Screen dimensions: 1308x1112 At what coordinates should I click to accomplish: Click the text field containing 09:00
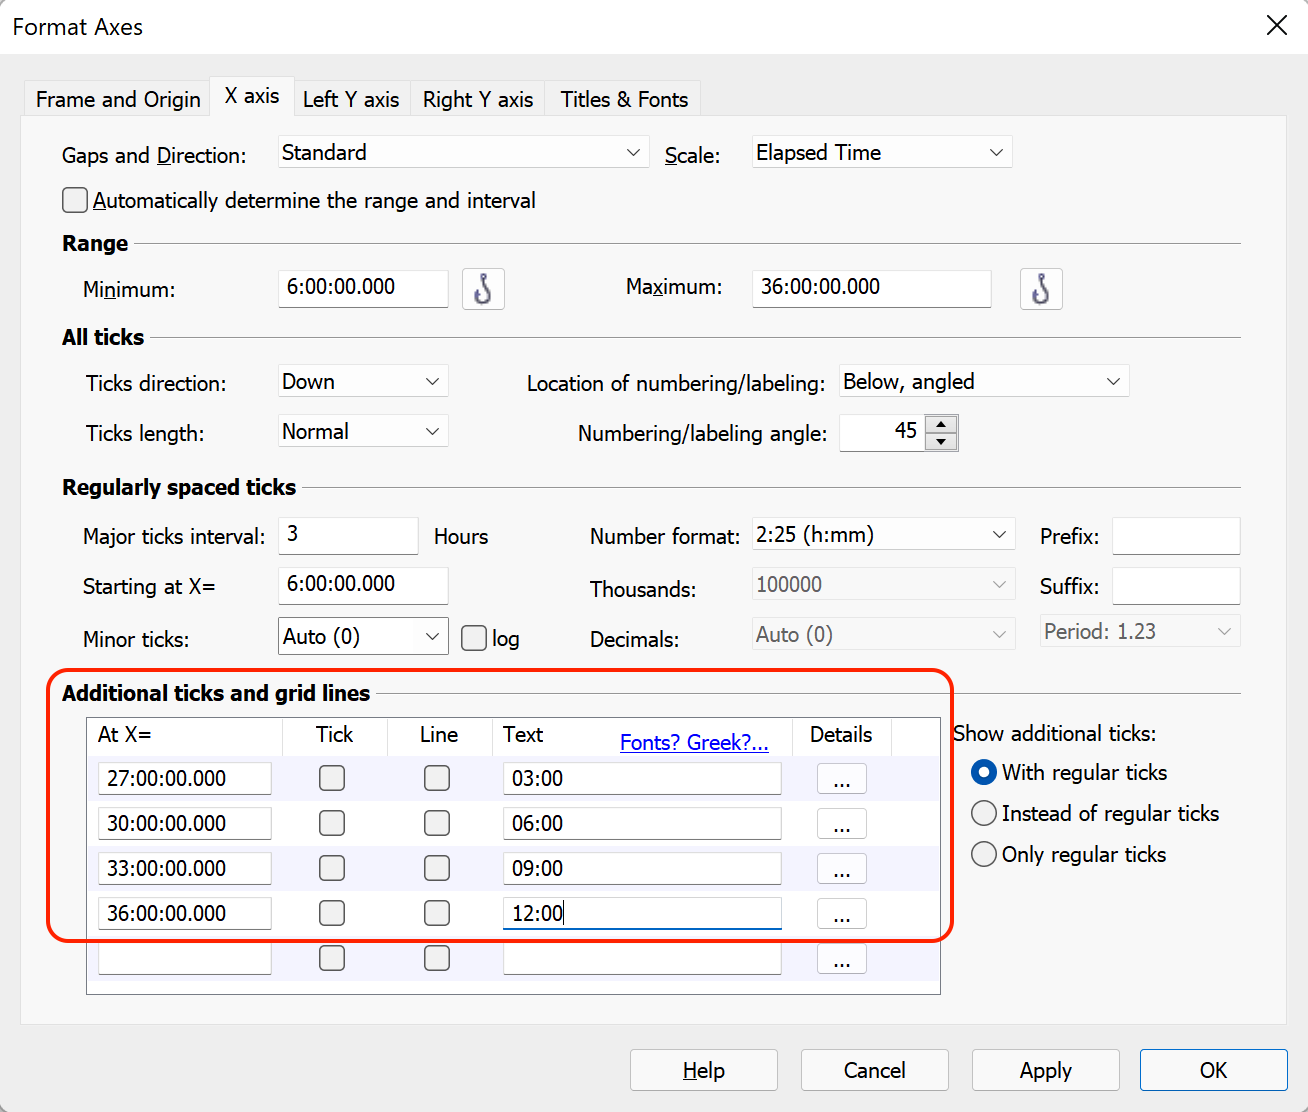pyautogui.click(x=642, y=868)
